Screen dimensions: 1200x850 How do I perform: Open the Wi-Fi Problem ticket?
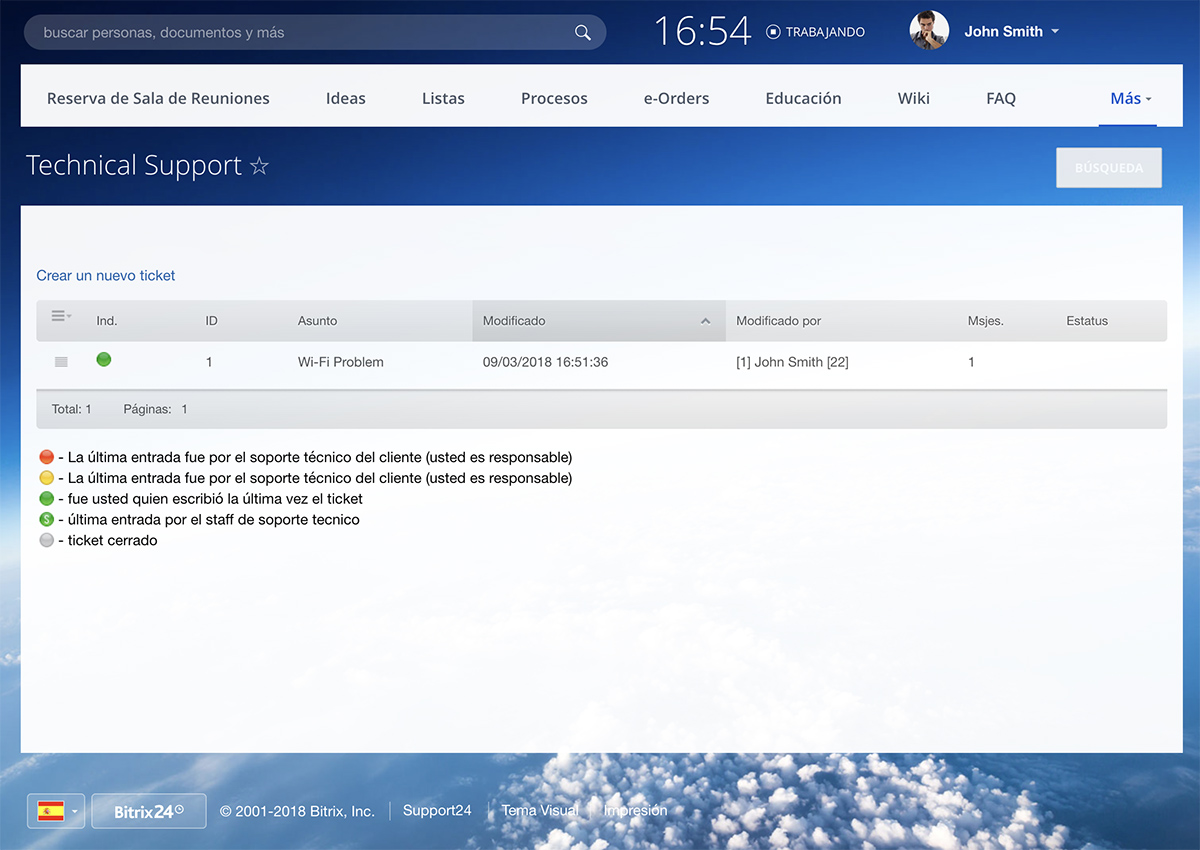point(340,362)
